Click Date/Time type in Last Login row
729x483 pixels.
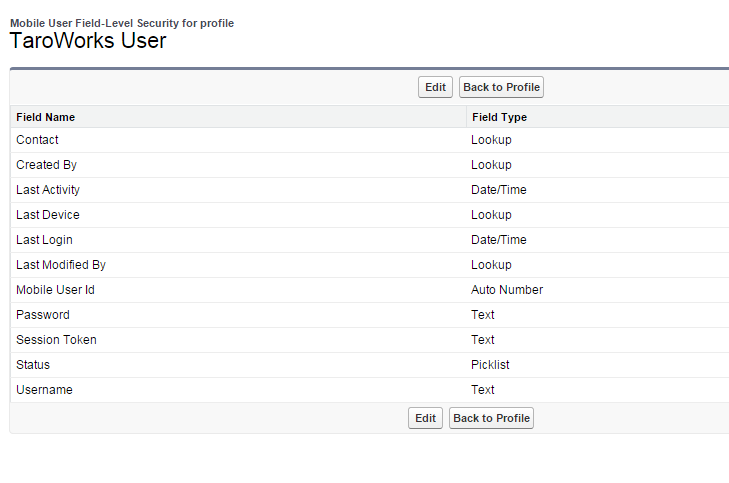pos(499,240)
